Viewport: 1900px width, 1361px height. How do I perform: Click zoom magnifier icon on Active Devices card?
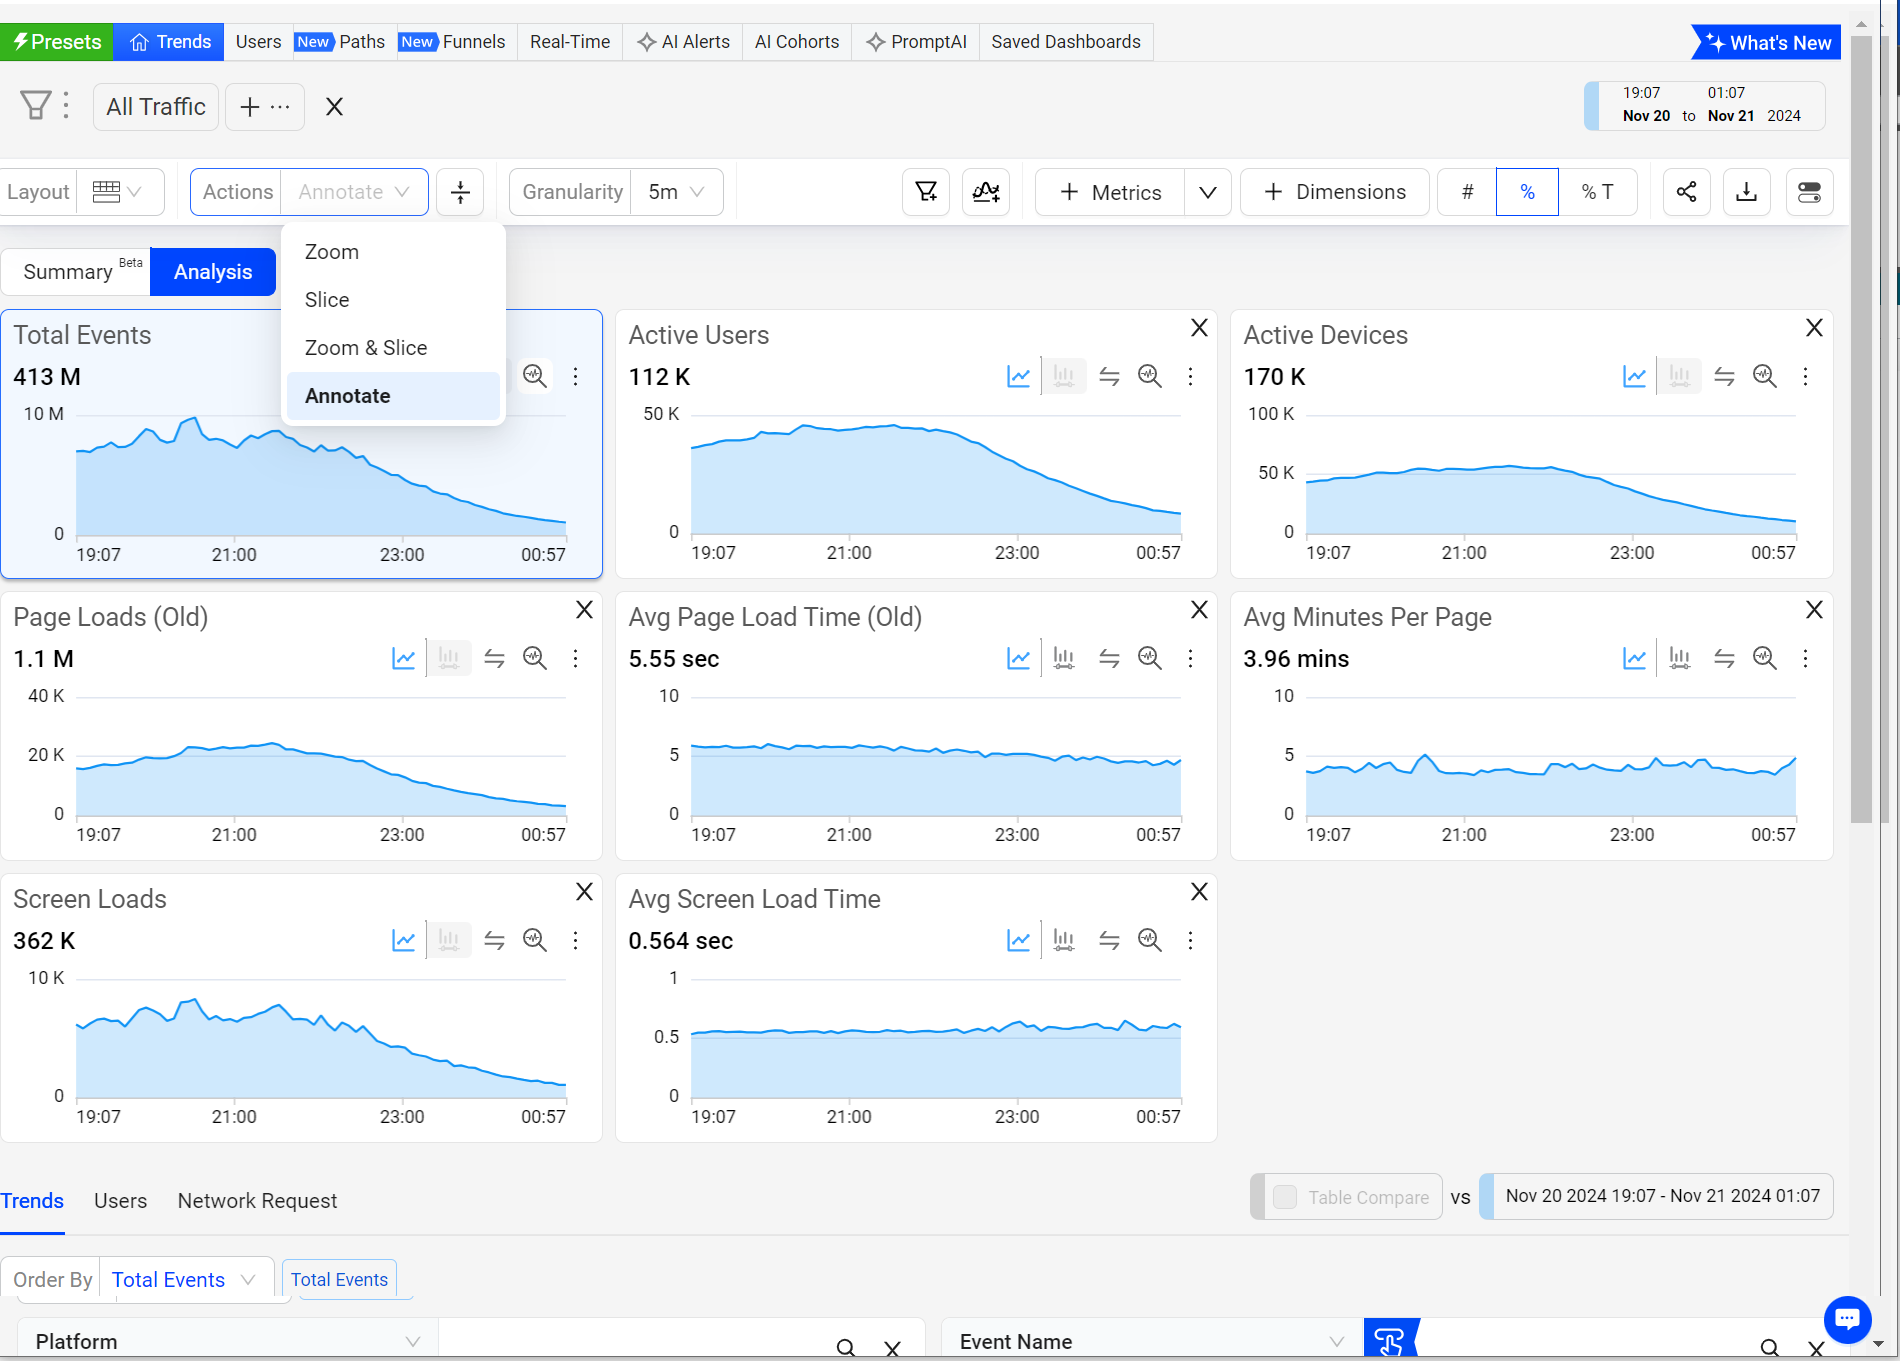(1764, 377)
